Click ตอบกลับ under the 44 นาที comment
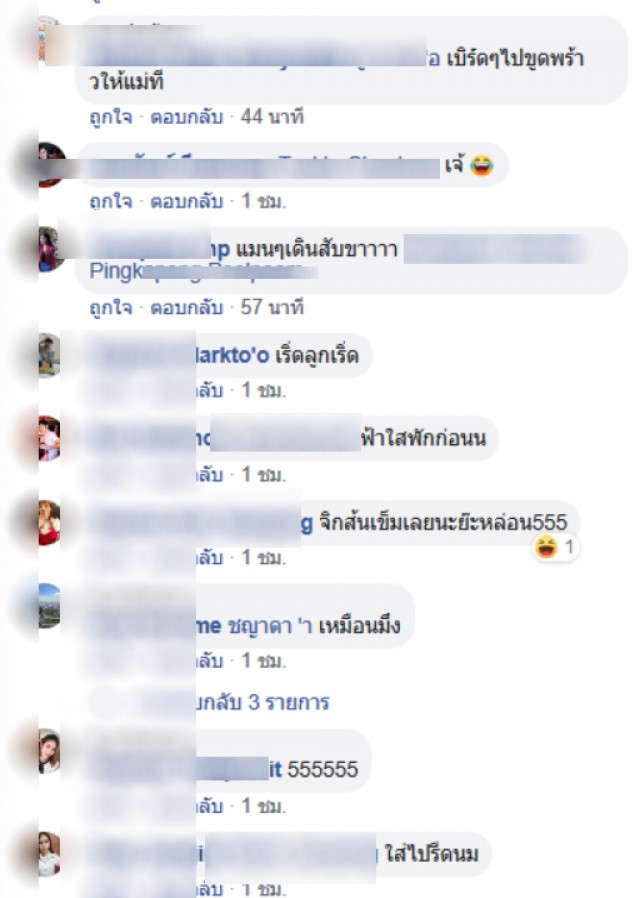The height and width of the screenshot is (898, 640). click(186, 117)
